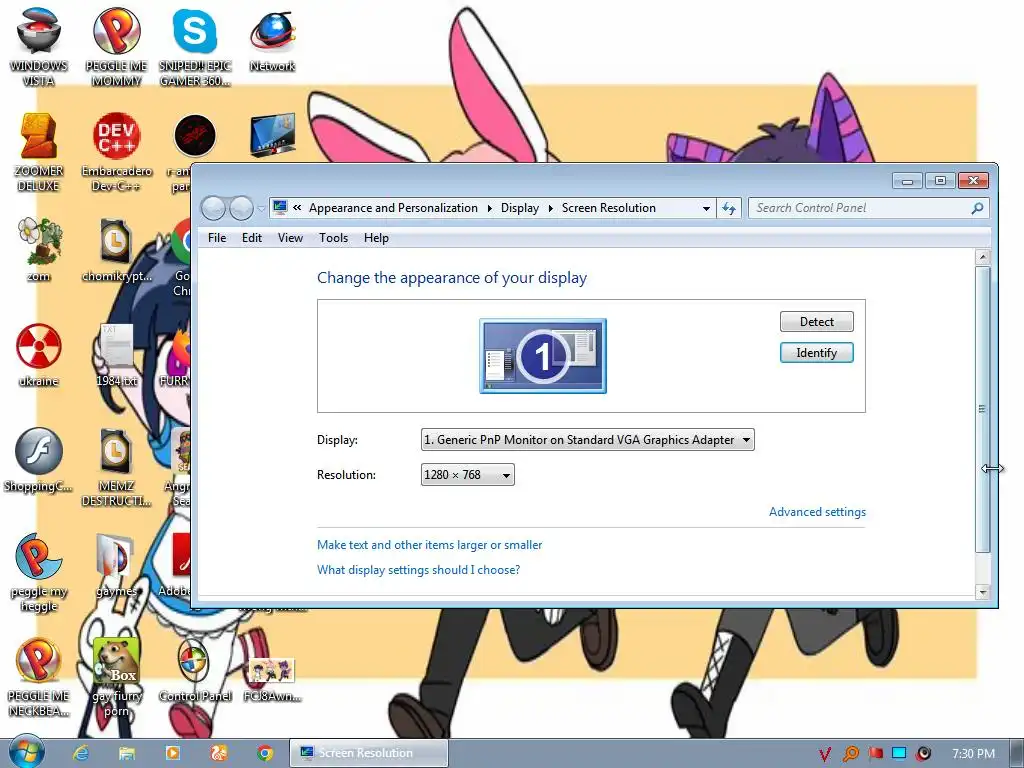Expand the address bar history dropdown
This screenshot has width=1024, height=768.
click(x=706, y=208)
